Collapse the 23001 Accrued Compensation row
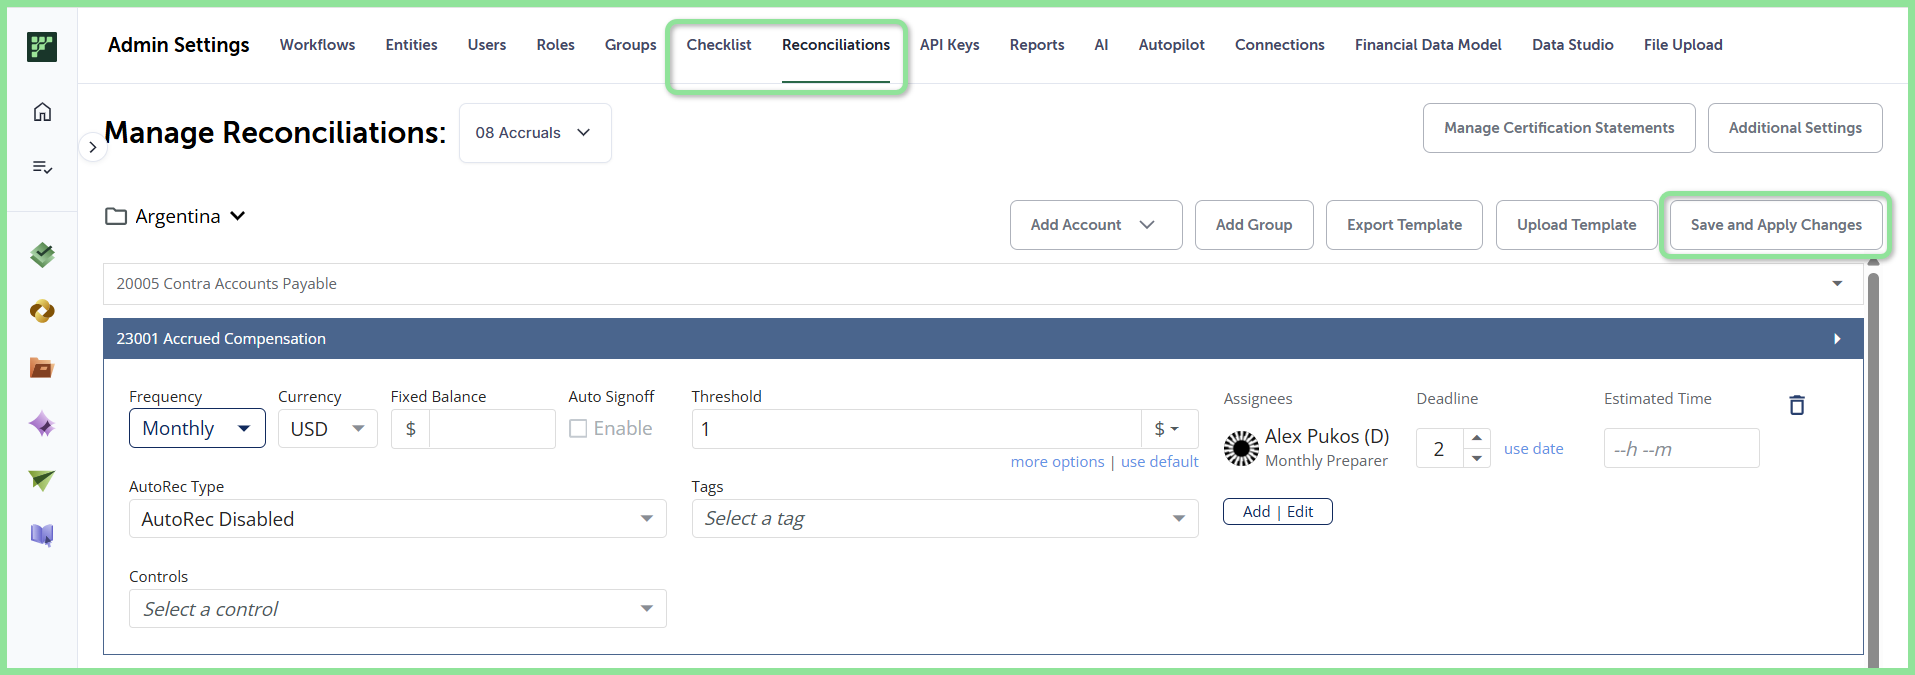The height and width of the screenshot is (675, 1915). coord(983,339)
